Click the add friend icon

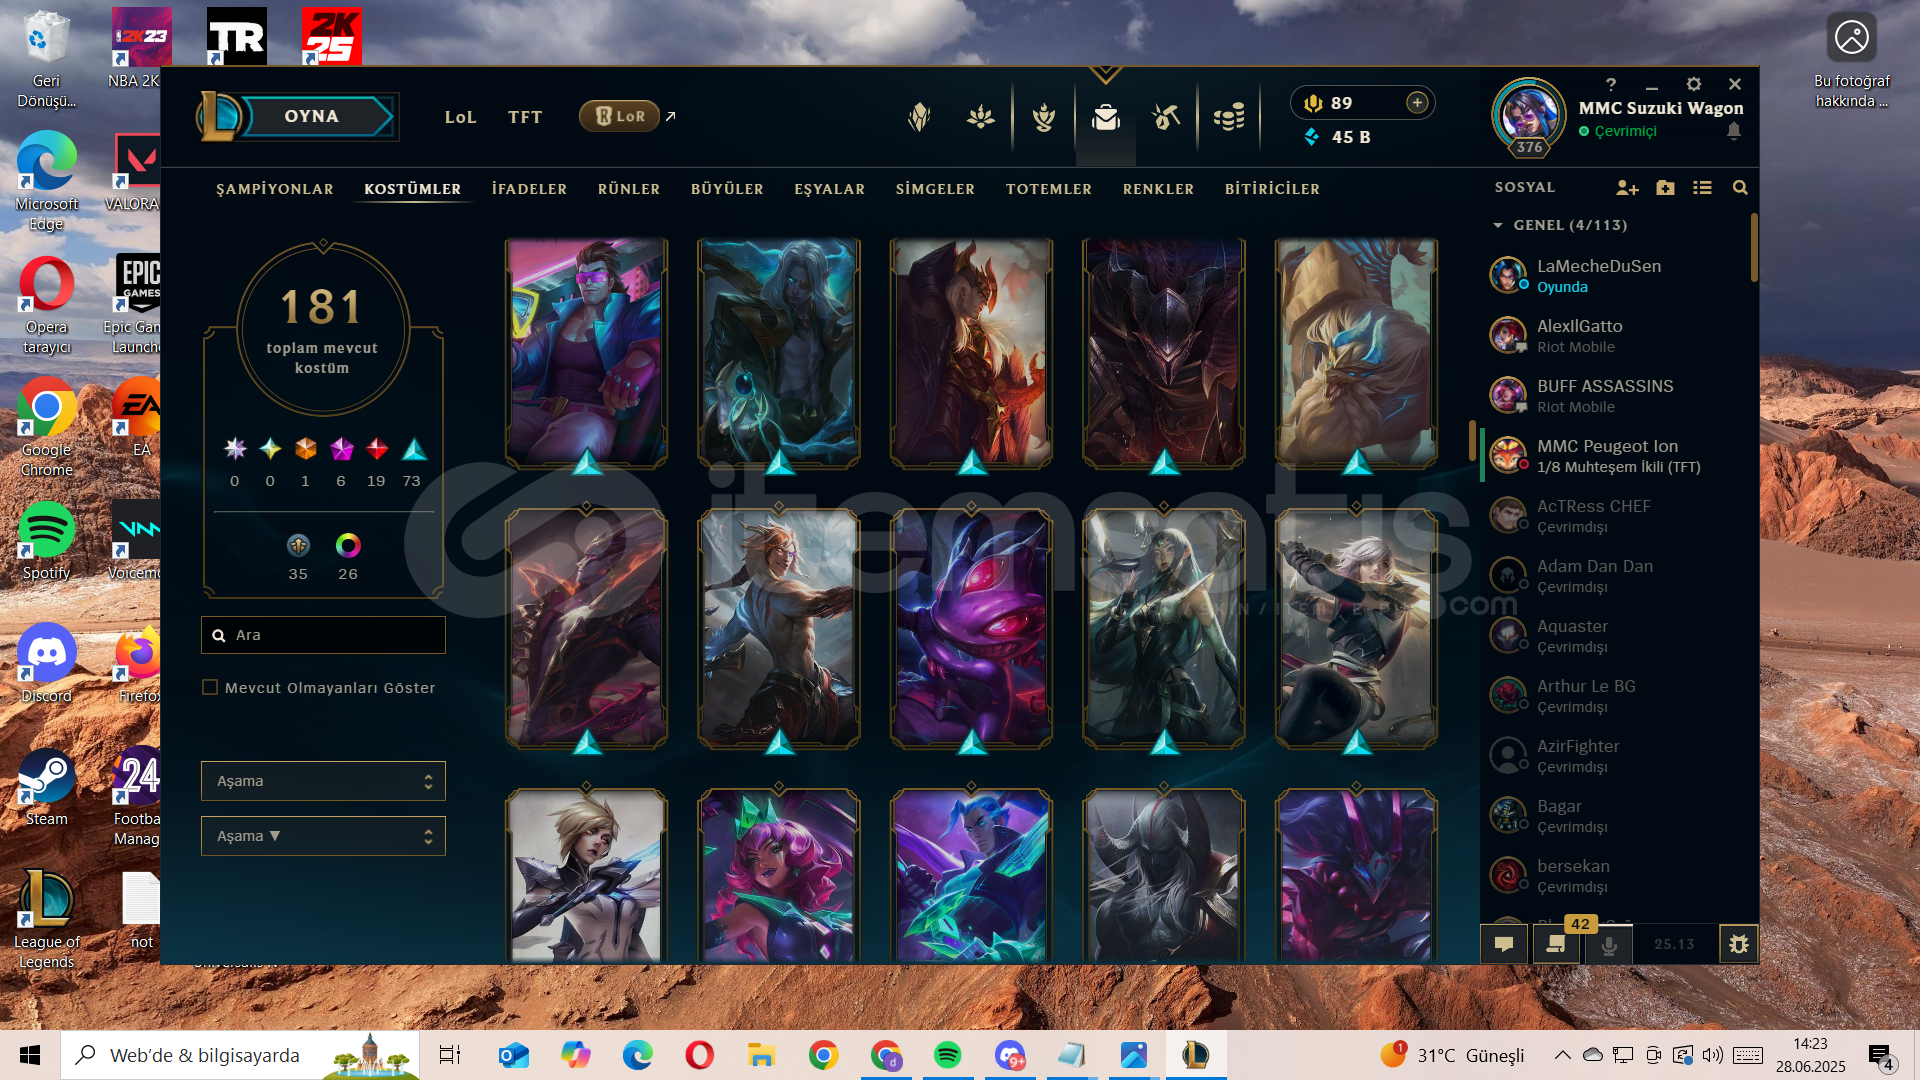(1627, 188)
